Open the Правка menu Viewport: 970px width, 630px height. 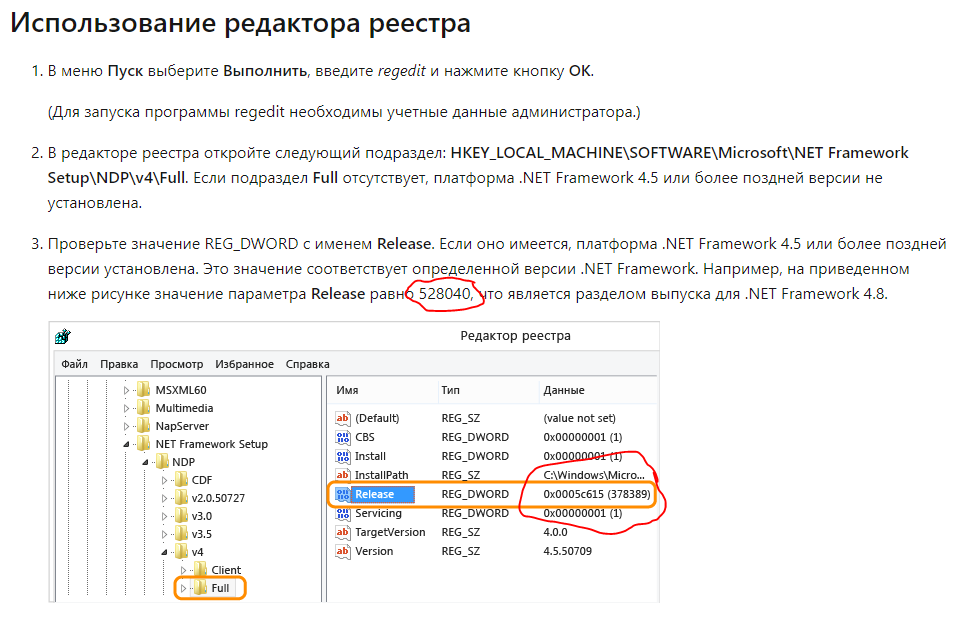click(x=119, y=364)
